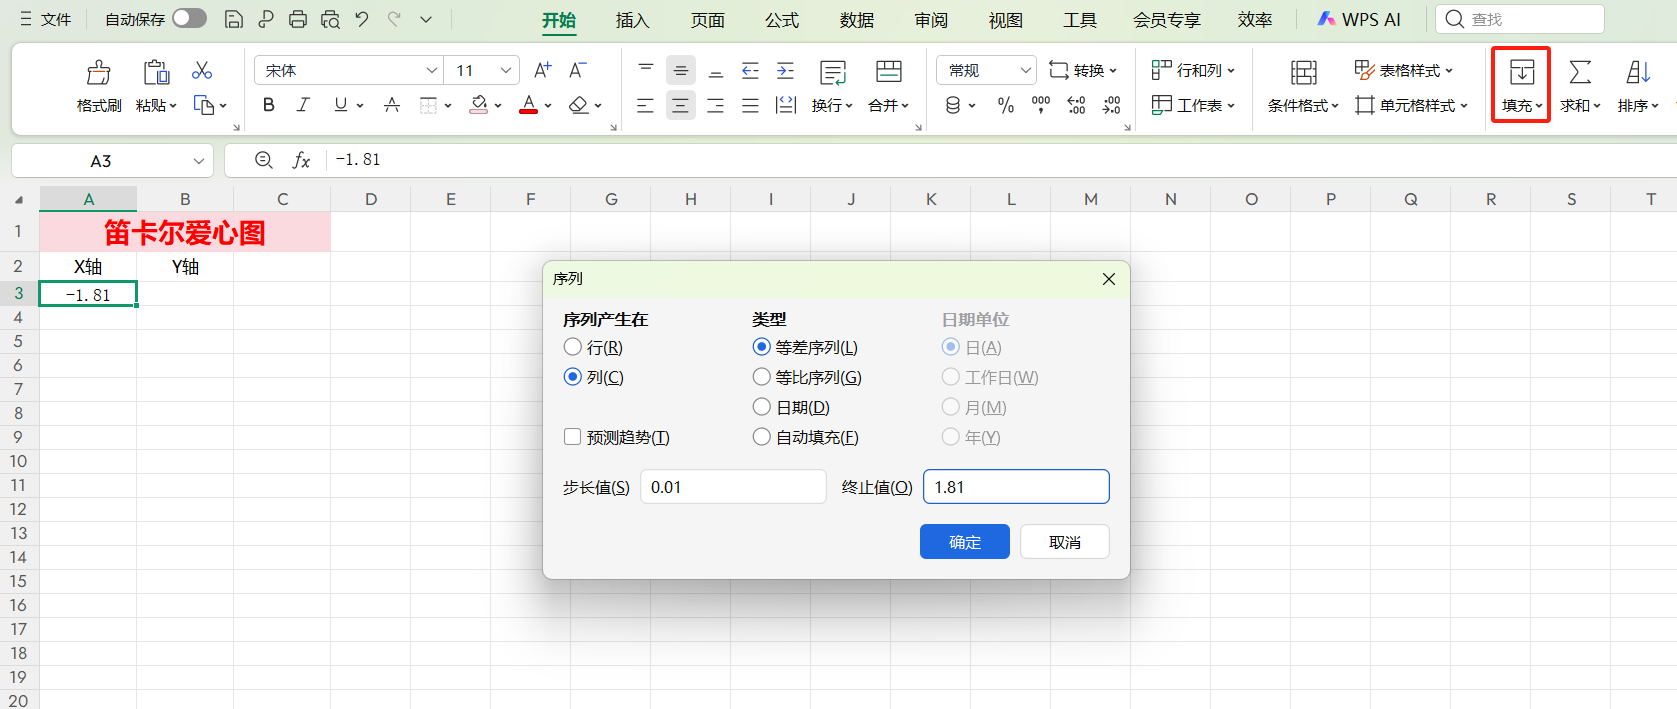Viewport: 1677px width, 709px height.
Task: Click the Paste (粘贴) clipboard icon
Action: (156, 72)
